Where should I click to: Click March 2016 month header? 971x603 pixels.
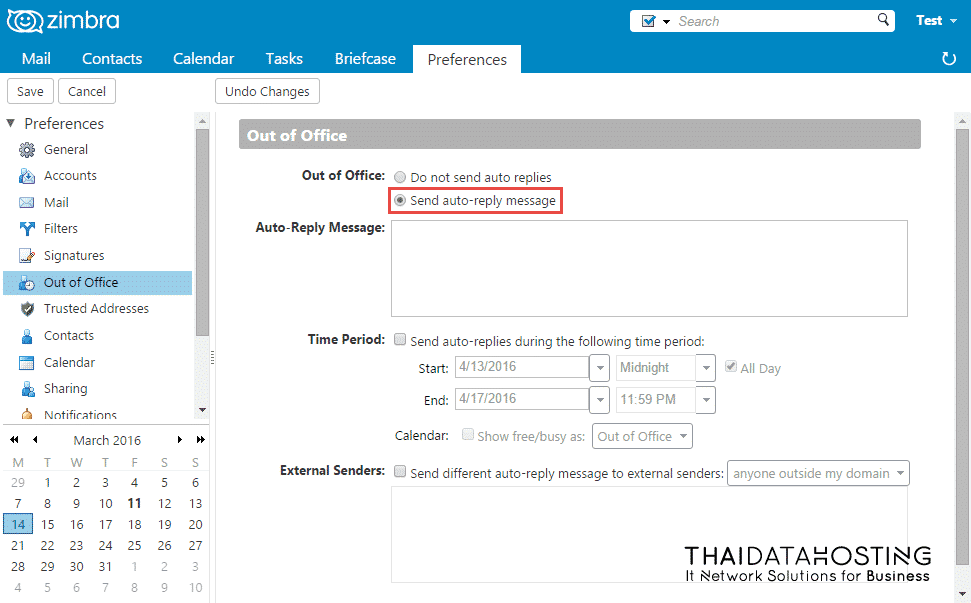click(x=107, y=440)
